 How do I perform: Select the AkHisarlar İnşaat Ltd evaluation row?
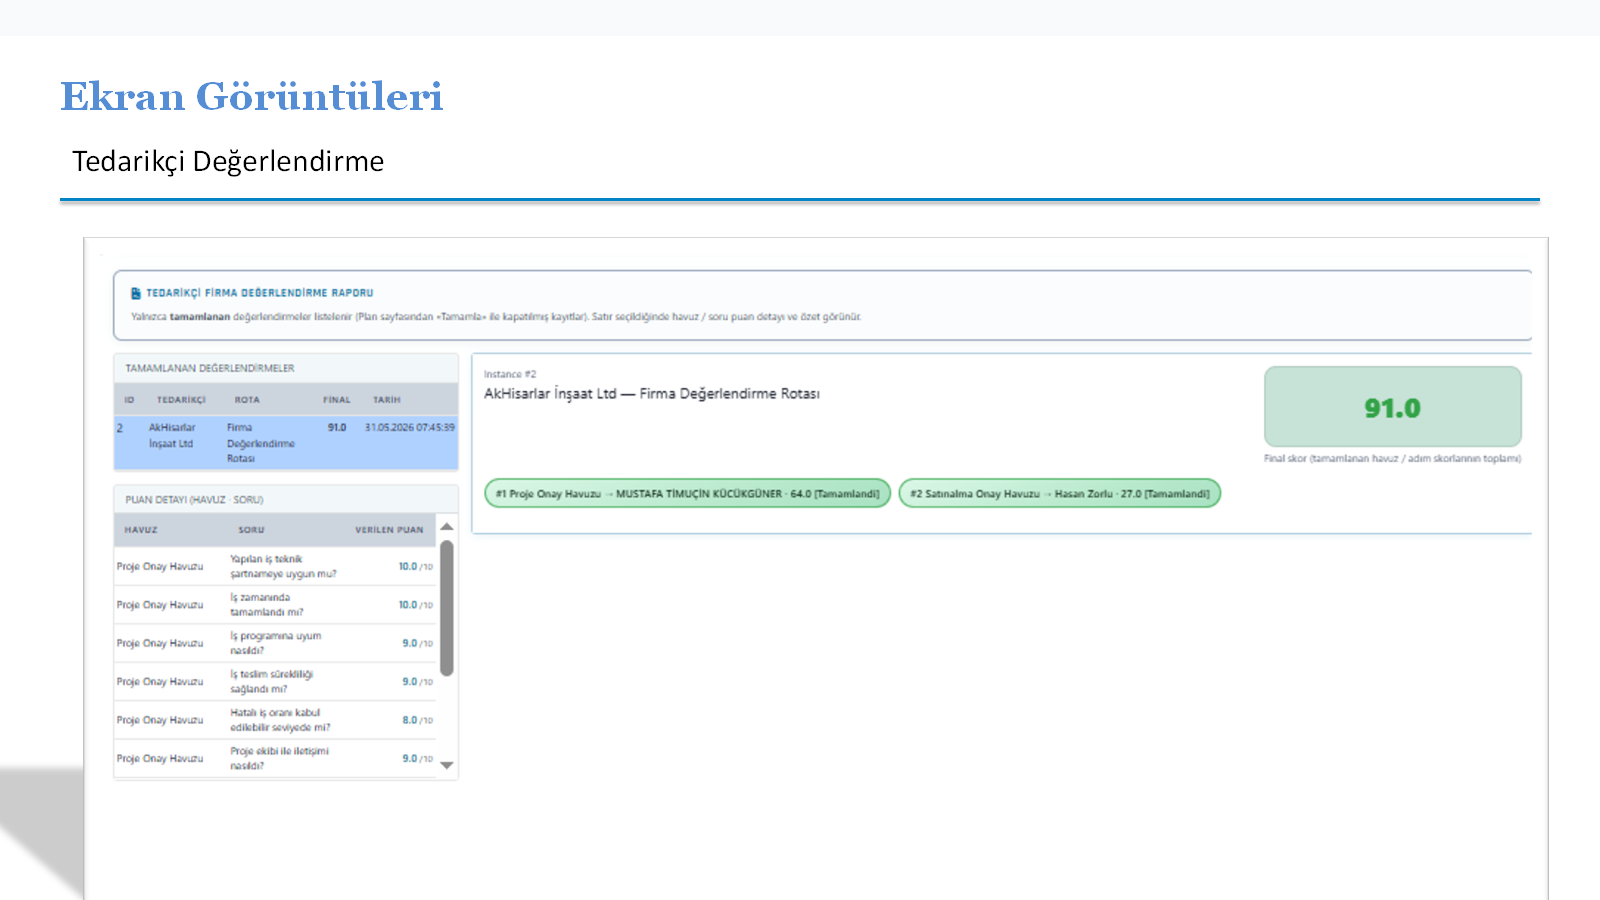click(286, 443)
